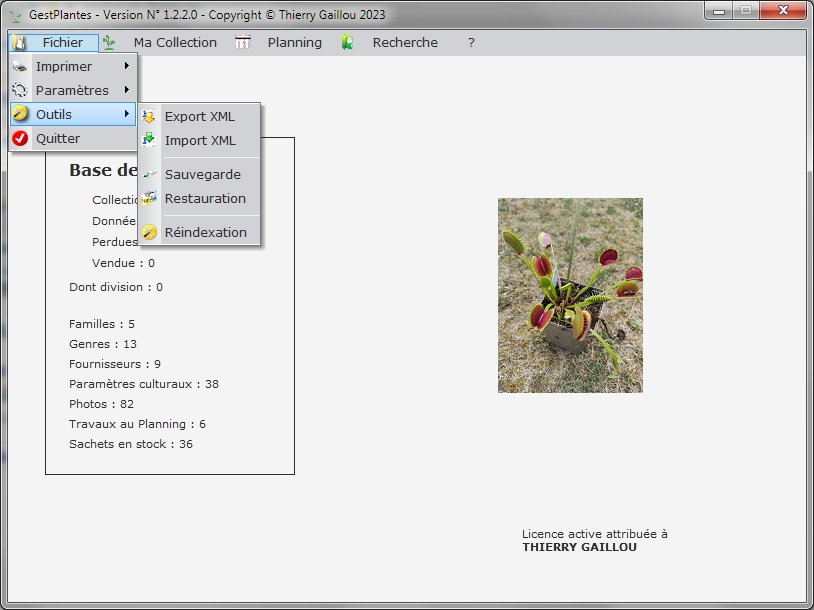Screen dimensions: 814x610
Task: Click the 'Genres : 13' line
Action: 103,344
